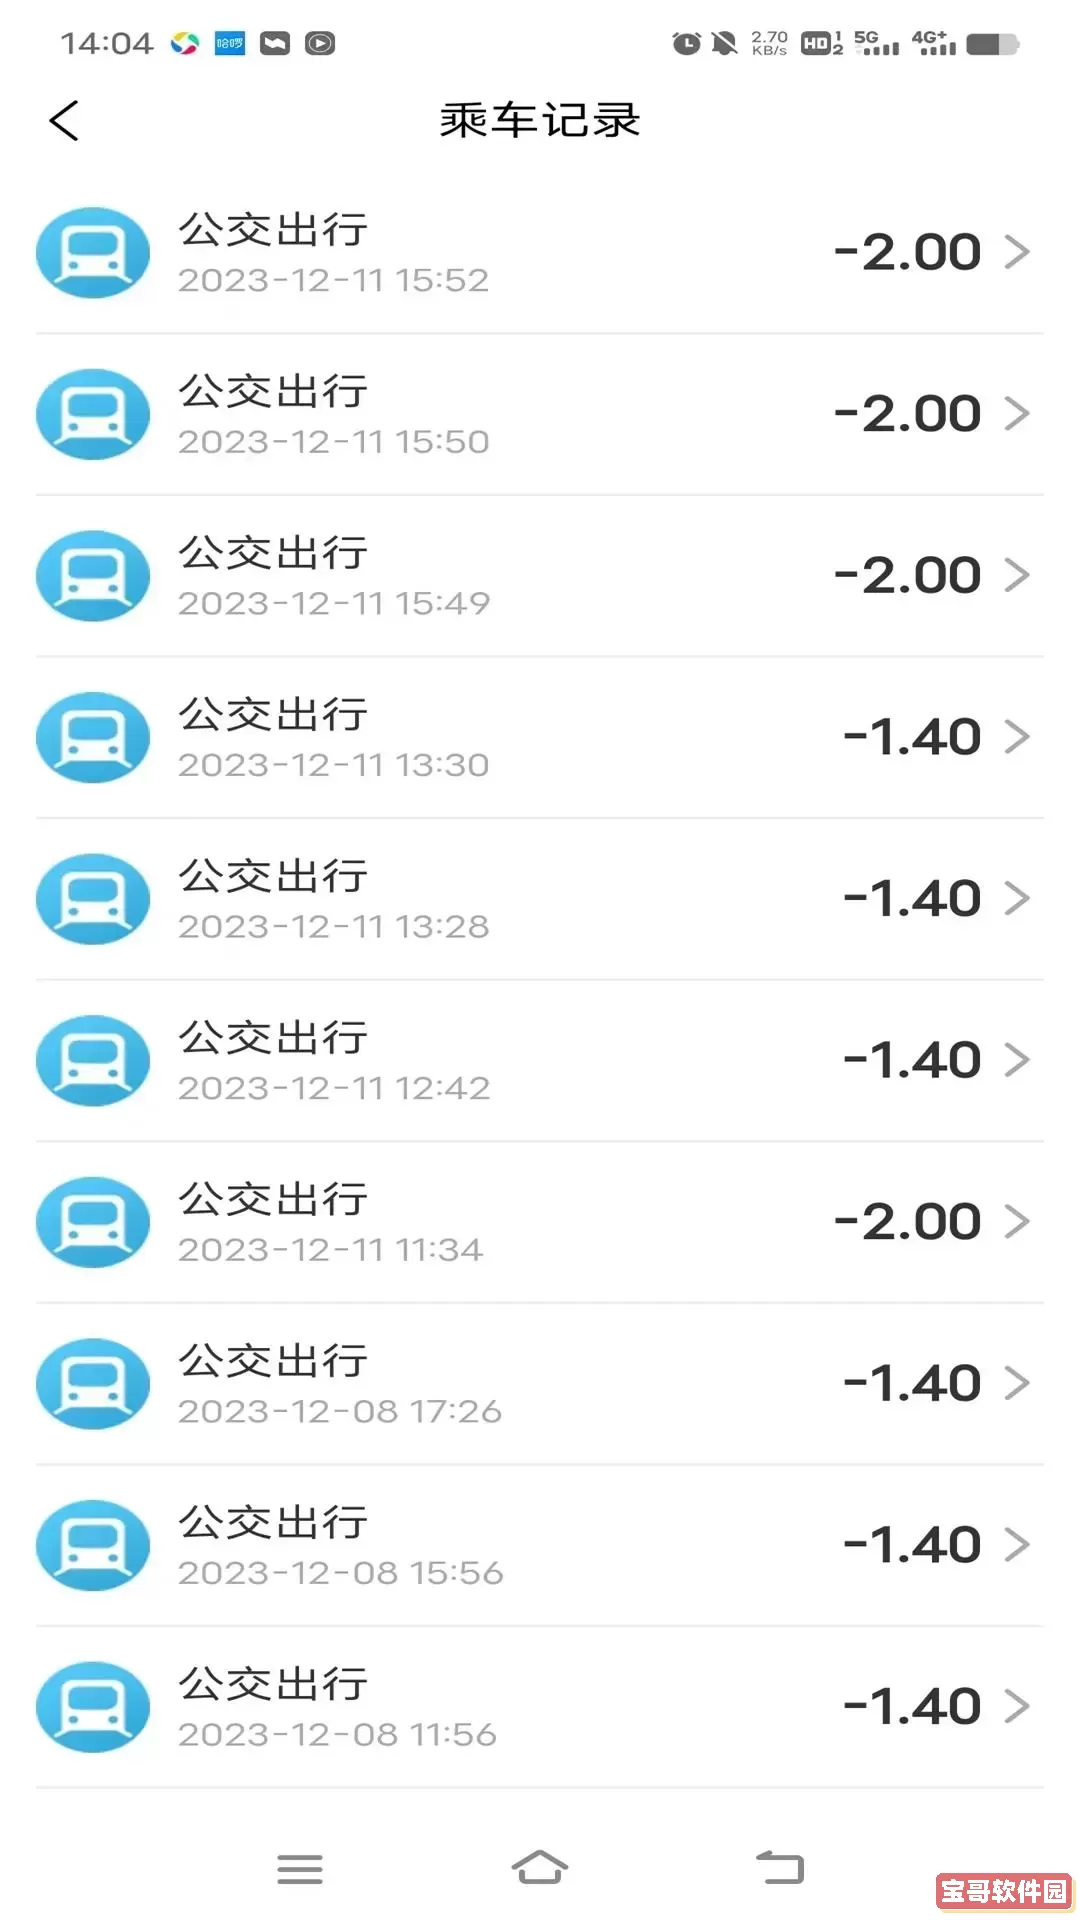The height and width of the screenshot is (1920, 1080).
Task: Tap bus icon for 12:42 ride
Action: point(93,1061)
